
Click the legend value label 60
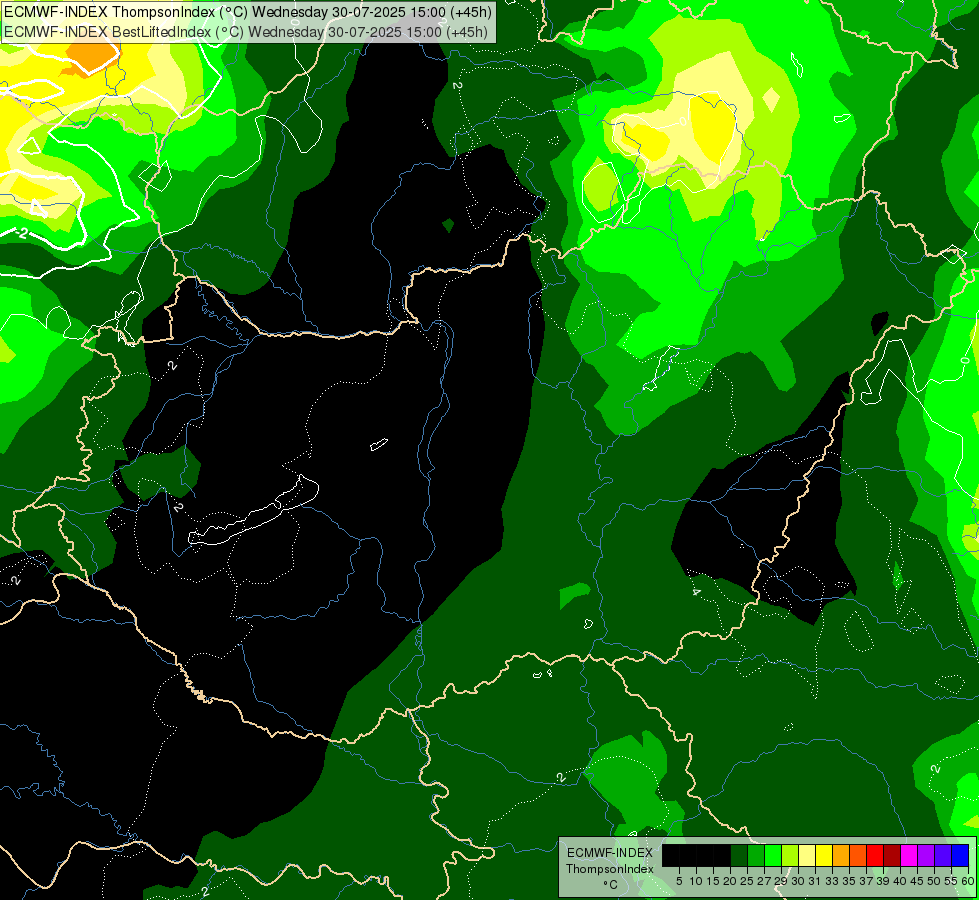click(x=967, y=881)
